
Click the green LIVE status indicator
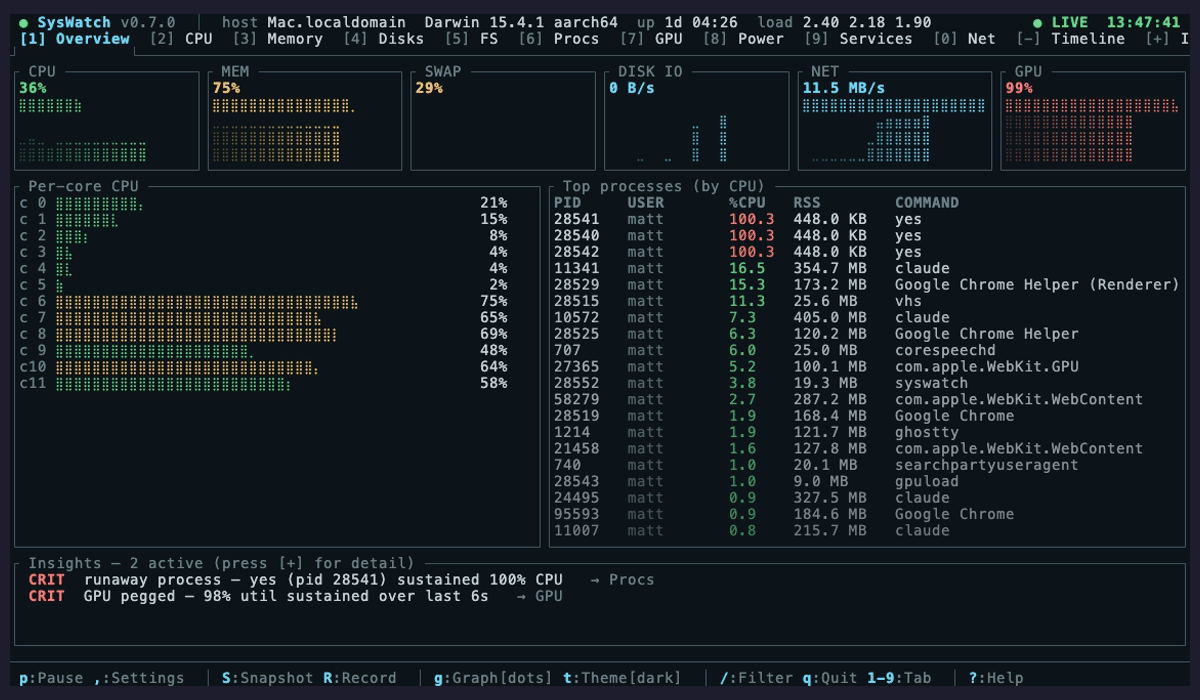tap(1060, 22)
